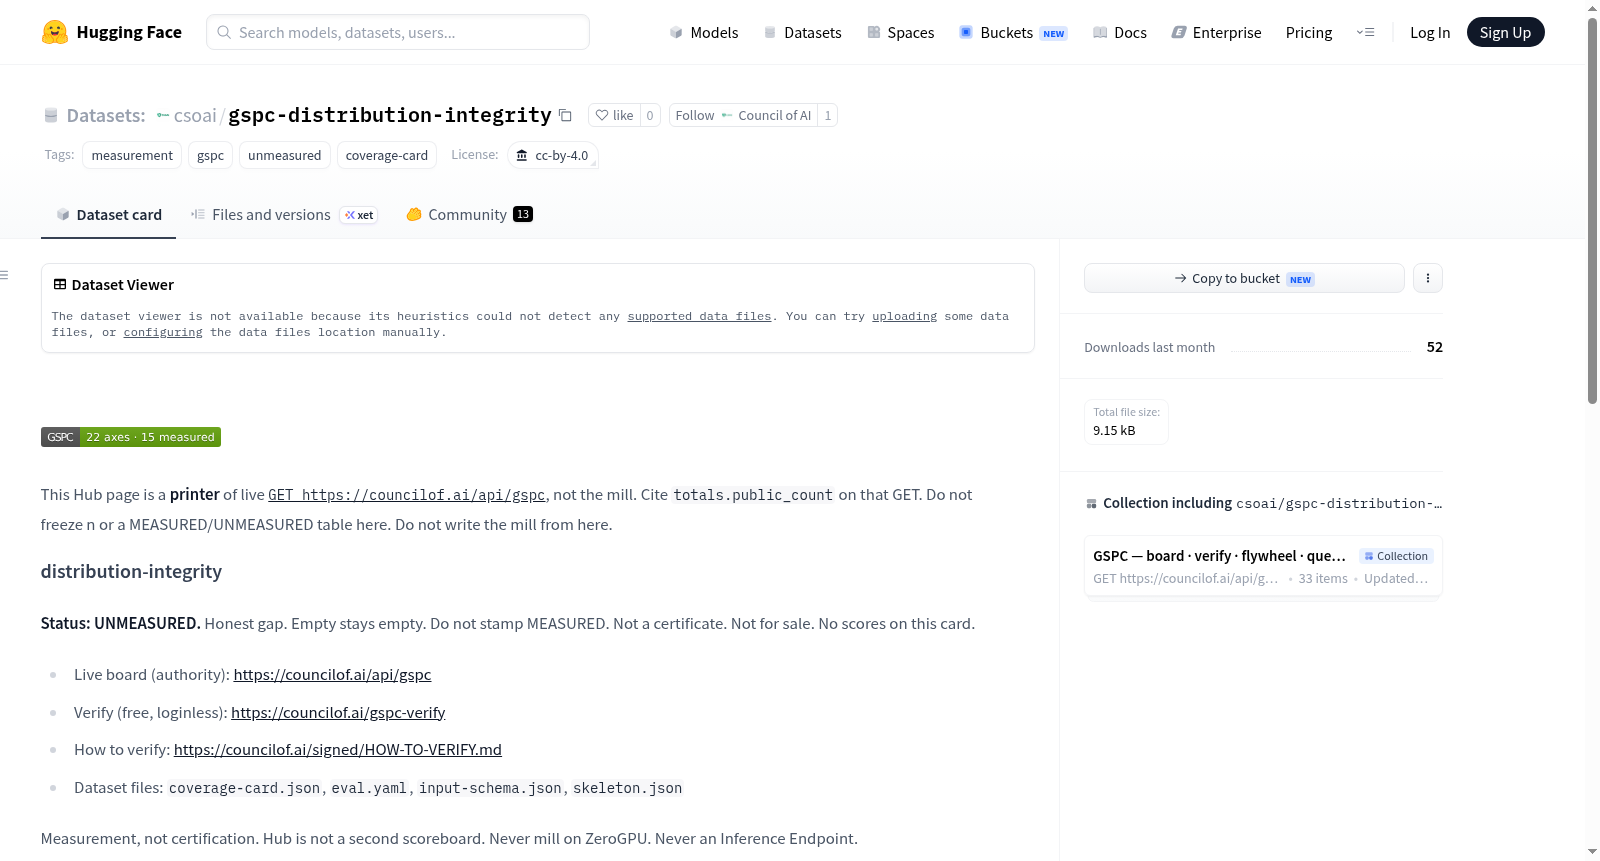The width and height of the screenshot is (1600, 861).
Task: Click the Datasets: breadcrumb label
Action: (x=106, y=115)
